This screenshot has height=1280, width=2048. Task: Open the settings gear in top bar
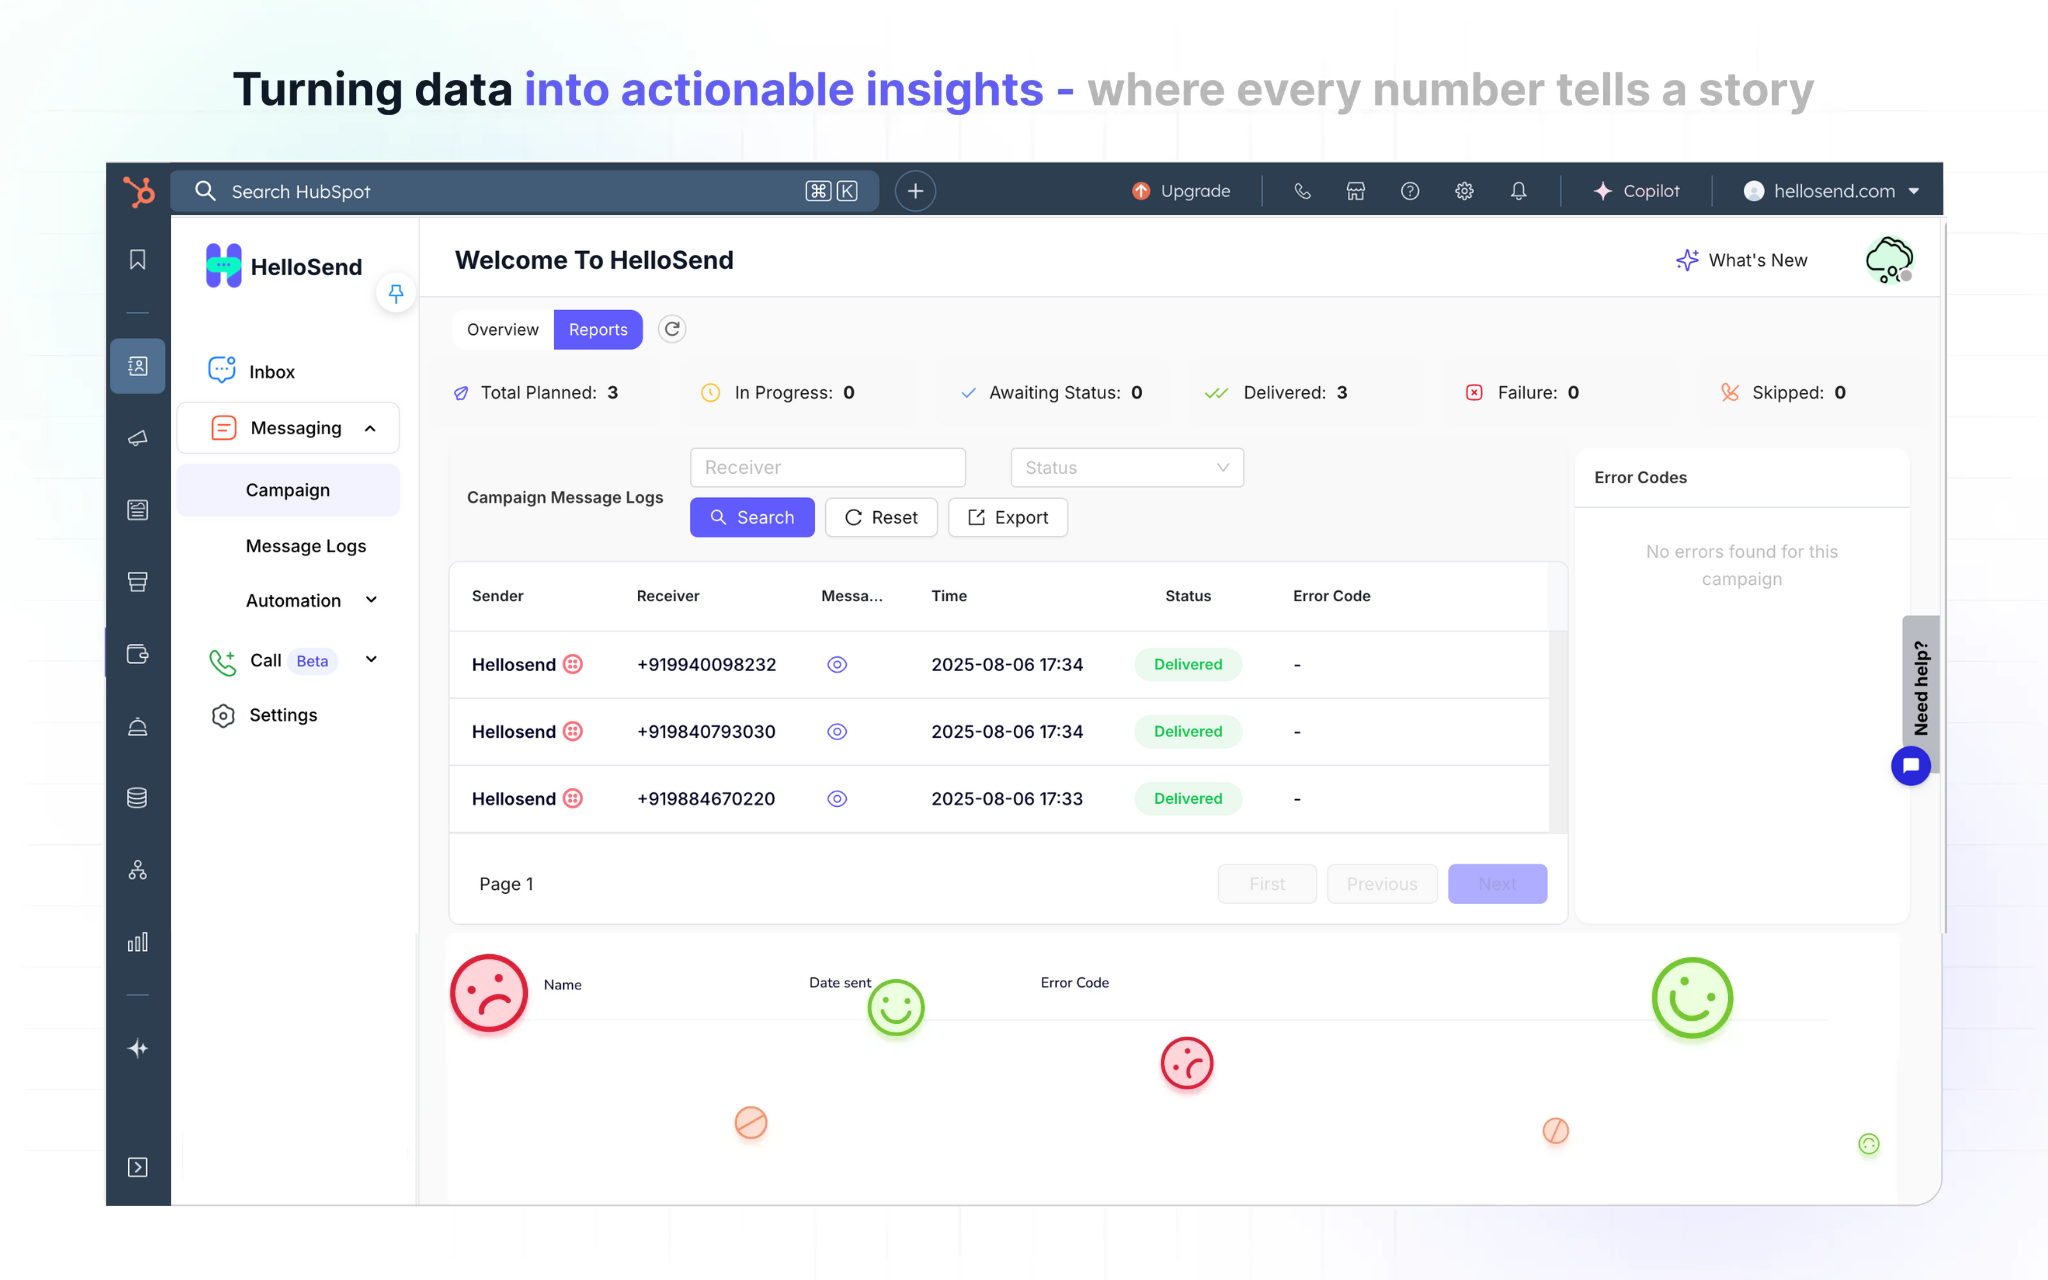click(1464, 191)
